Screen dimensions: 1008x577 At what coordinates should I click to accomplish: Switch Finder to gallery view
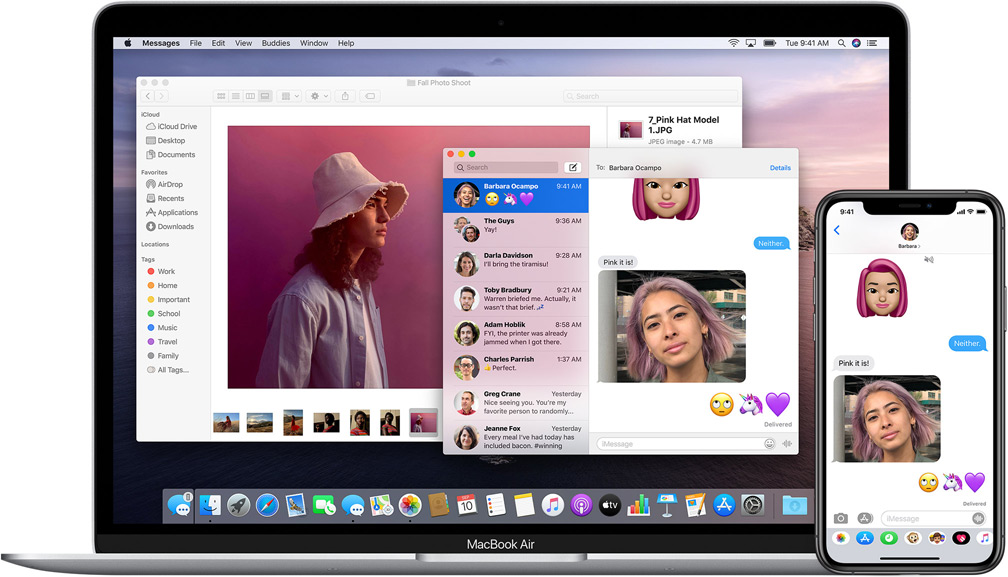click(265, 96)
